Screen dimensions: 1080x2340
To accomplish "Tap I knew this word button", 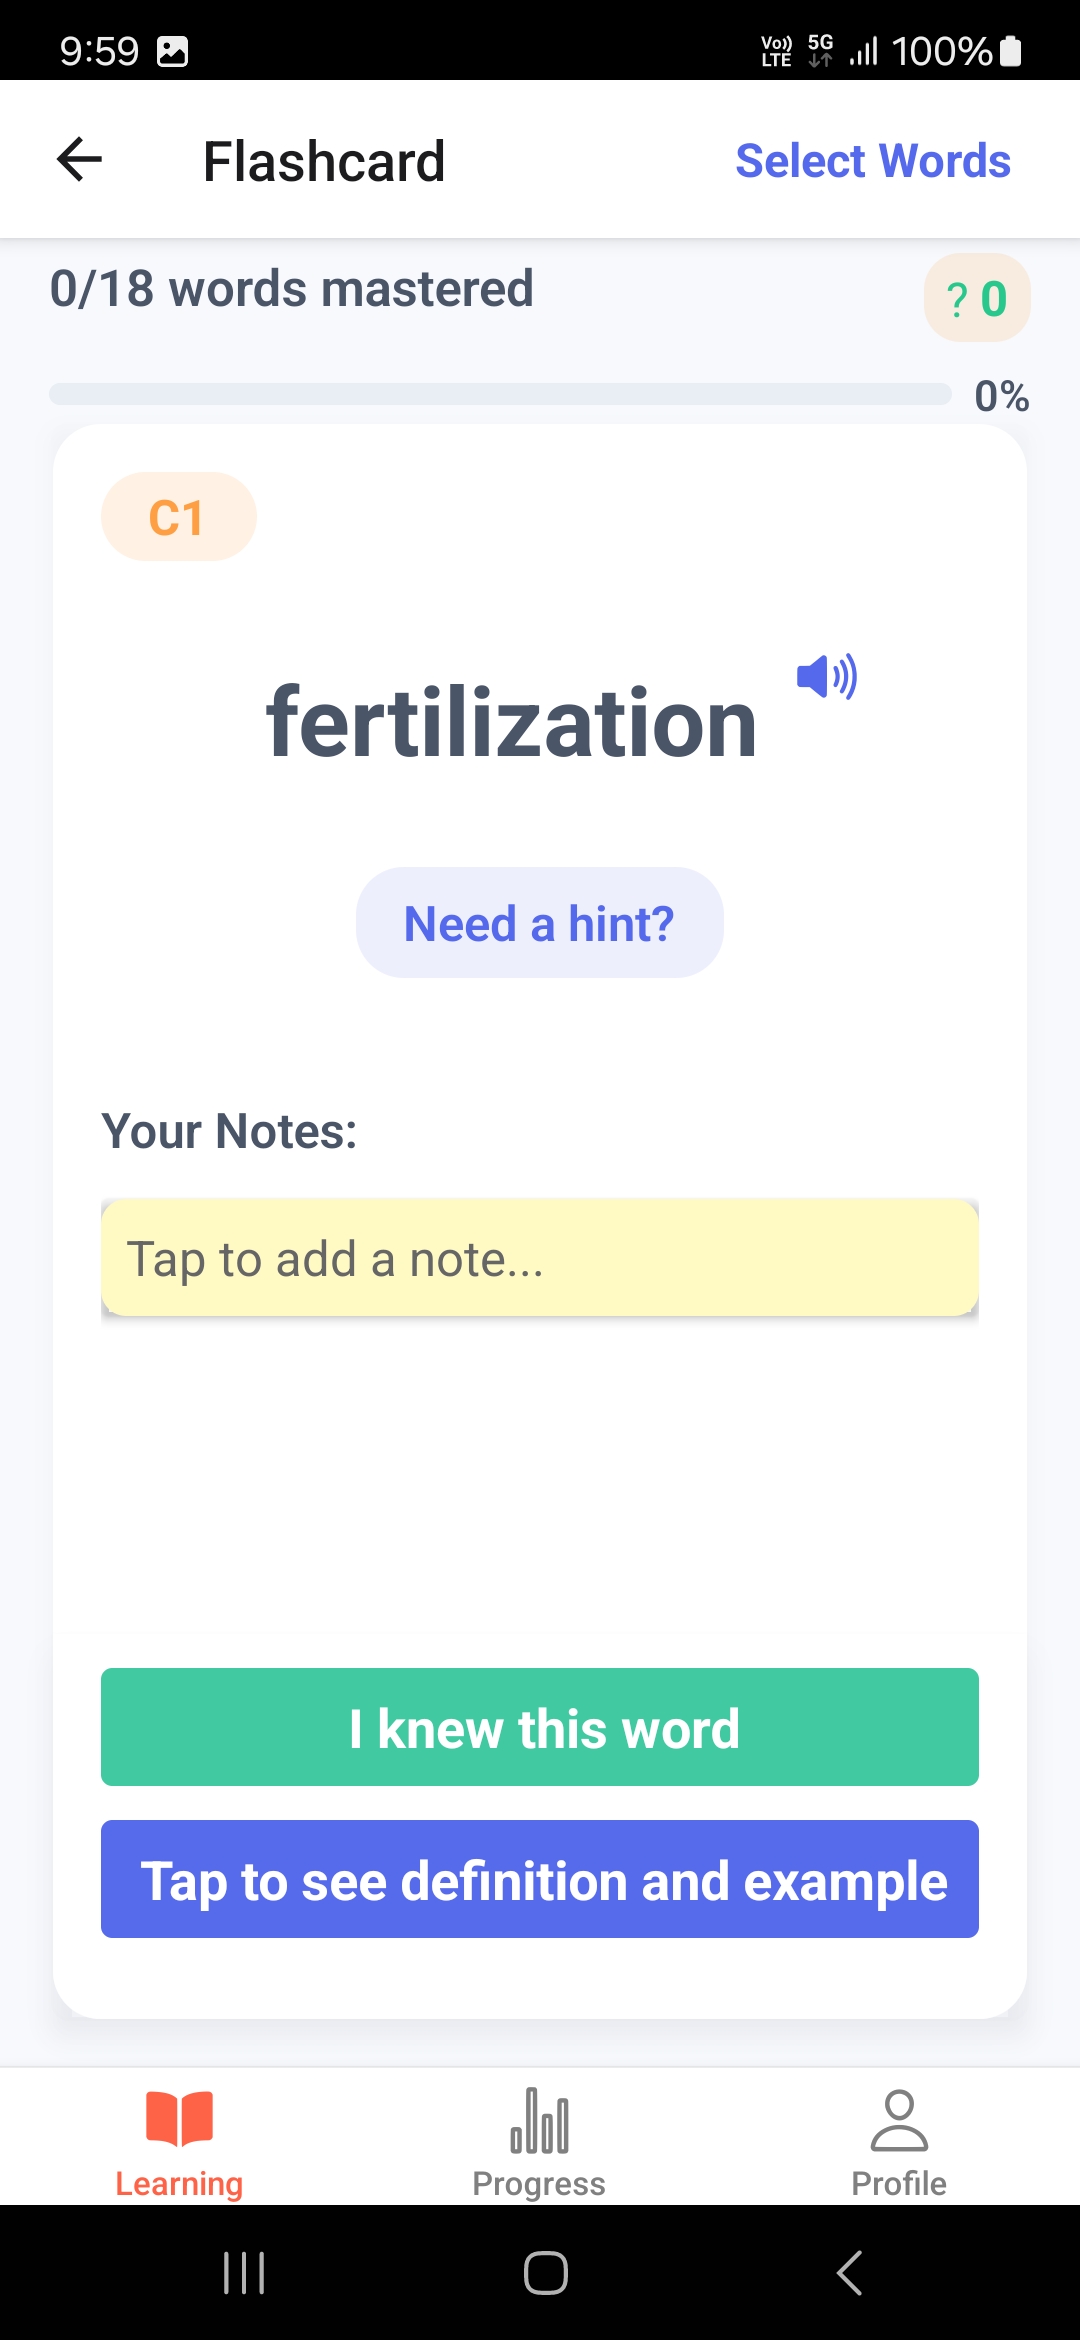I will (540, 1727).
